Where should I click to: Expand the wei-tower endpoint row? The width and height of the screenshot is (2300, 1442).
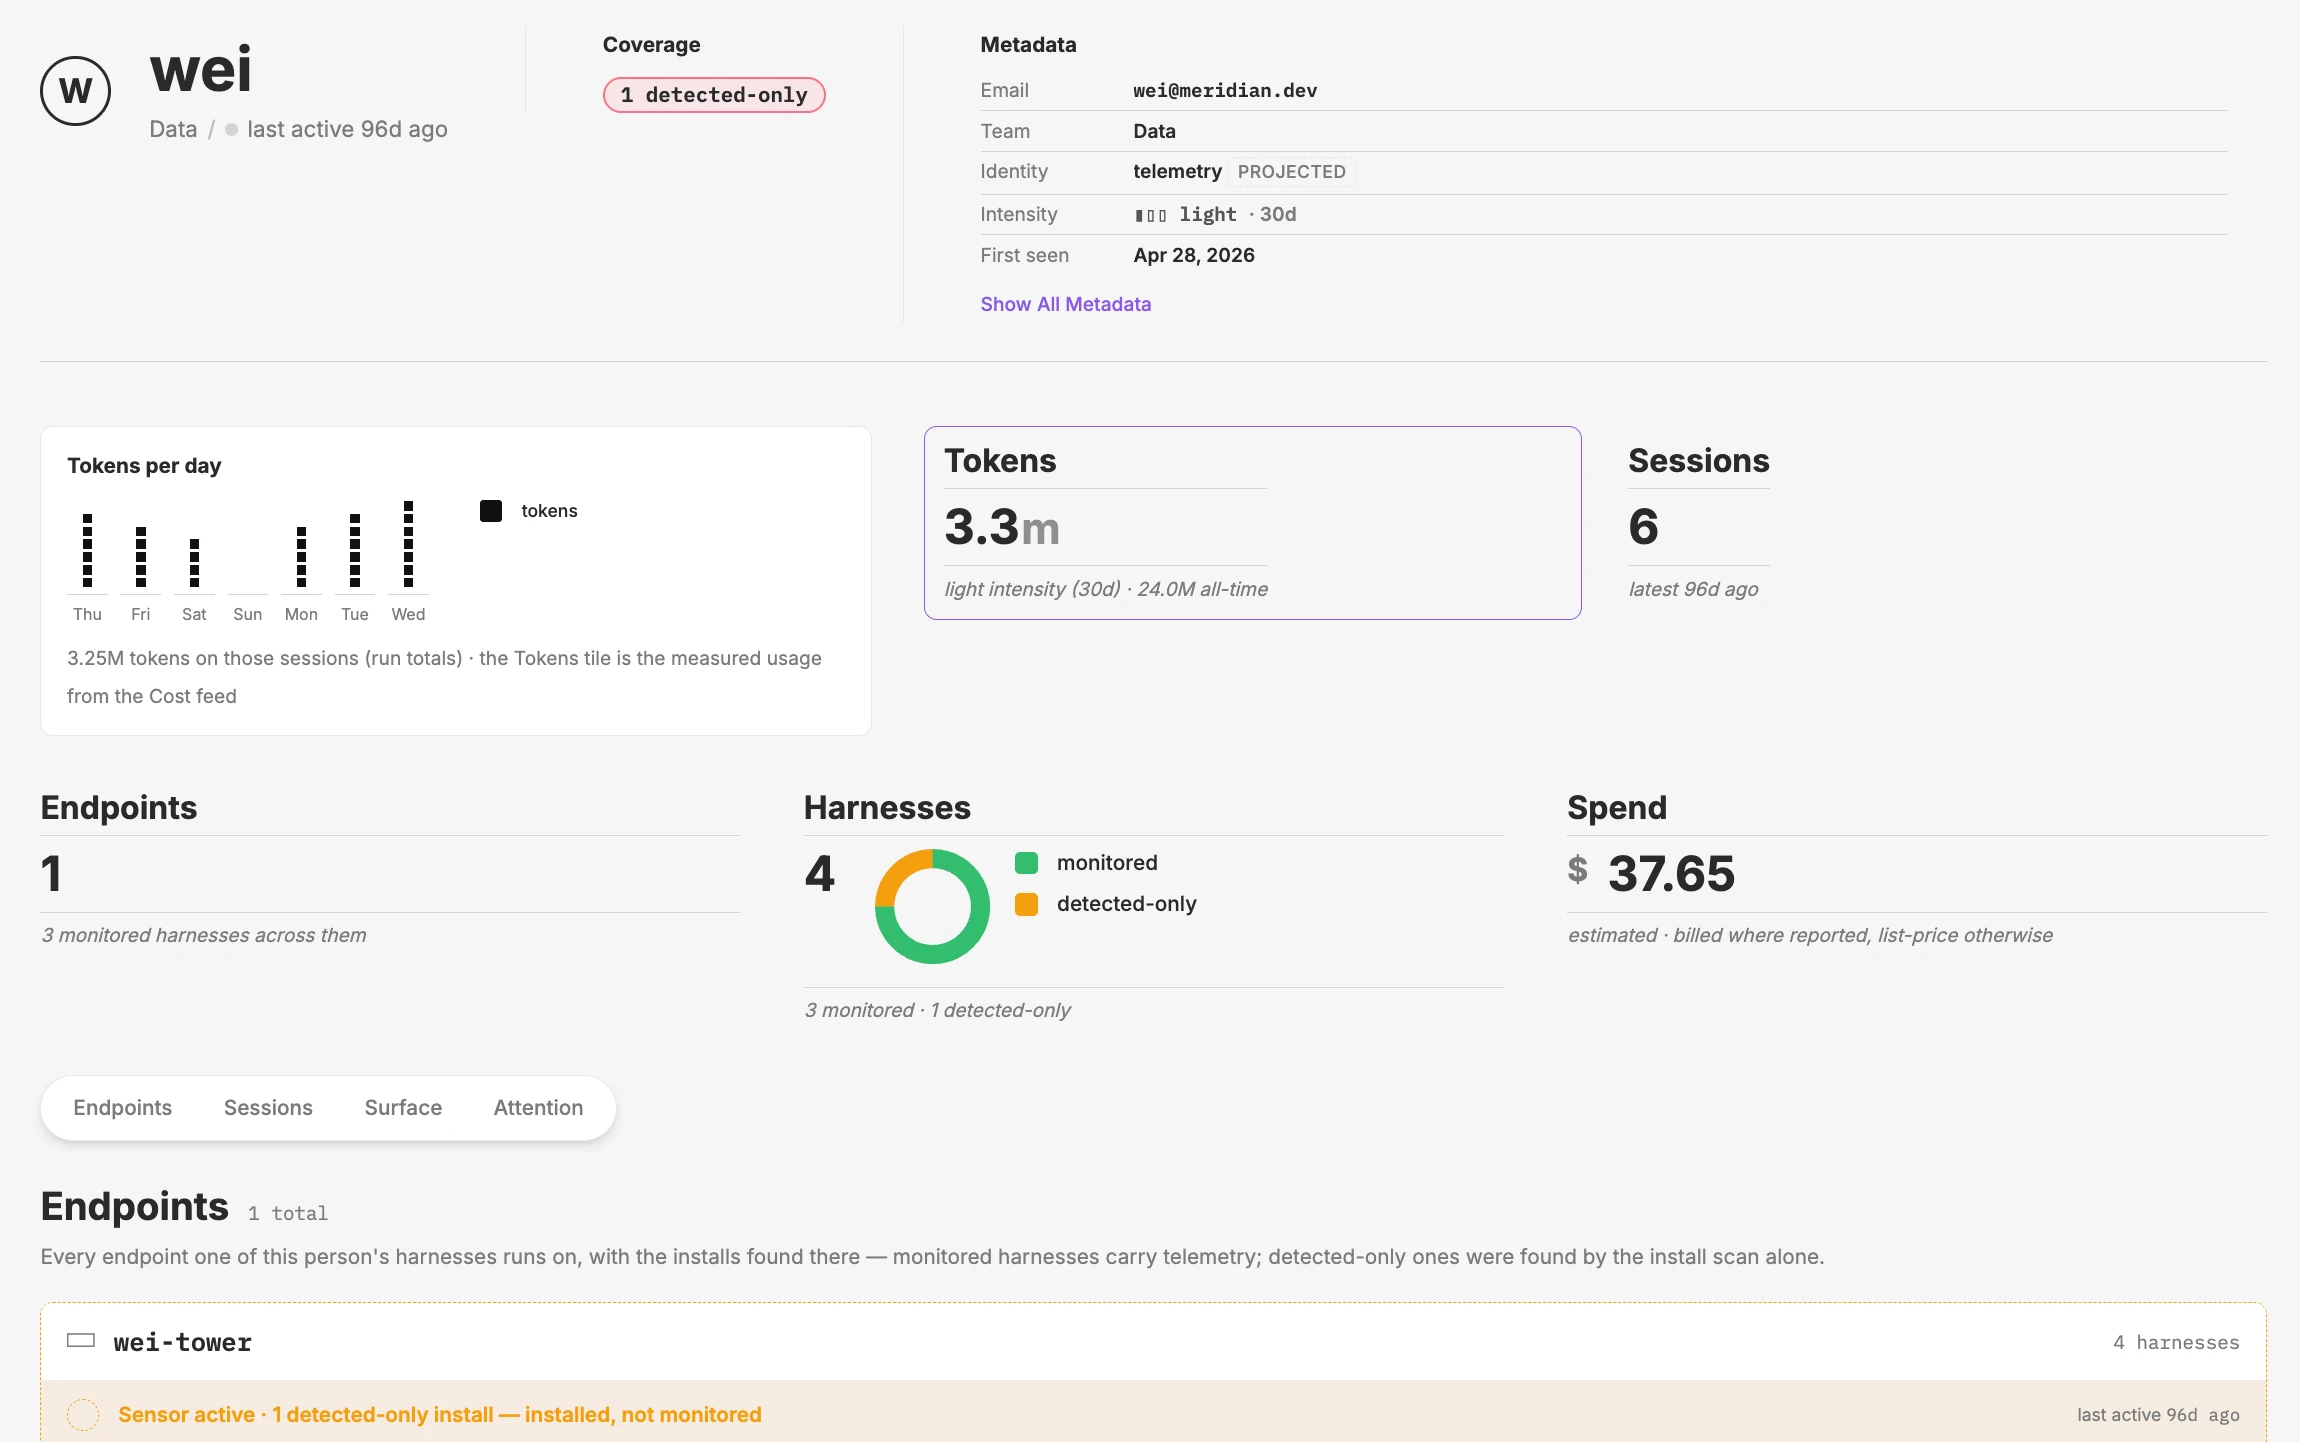pyautogui.click(x=1153, y=1342)
